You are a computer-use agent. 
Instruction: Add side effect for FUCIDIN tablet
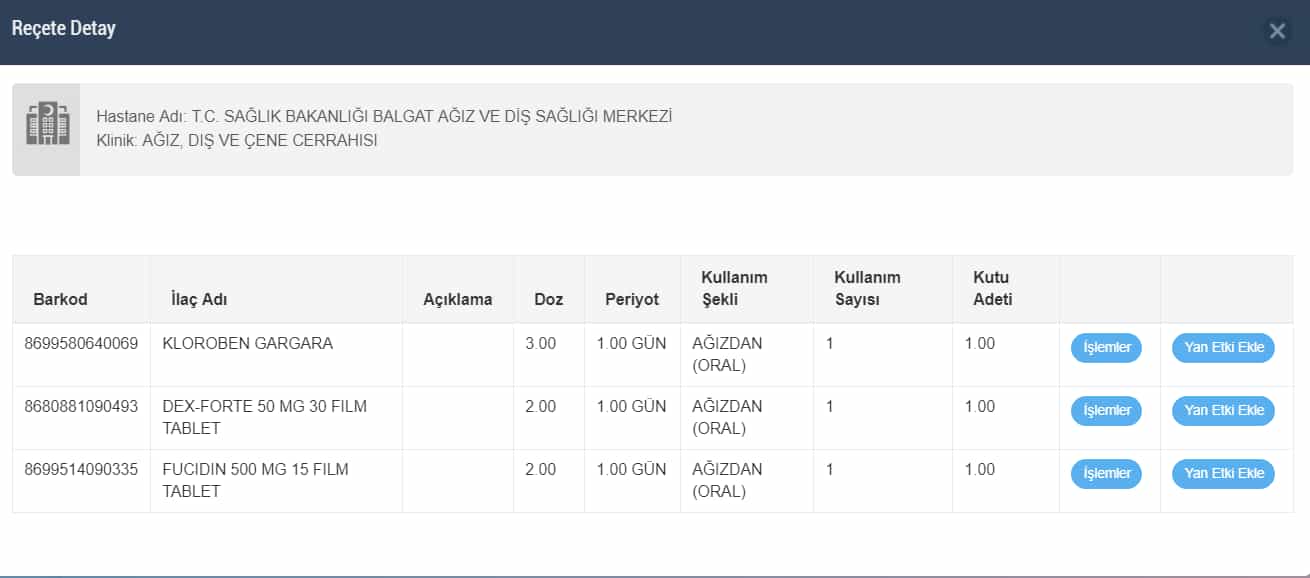pos(1223,473)
